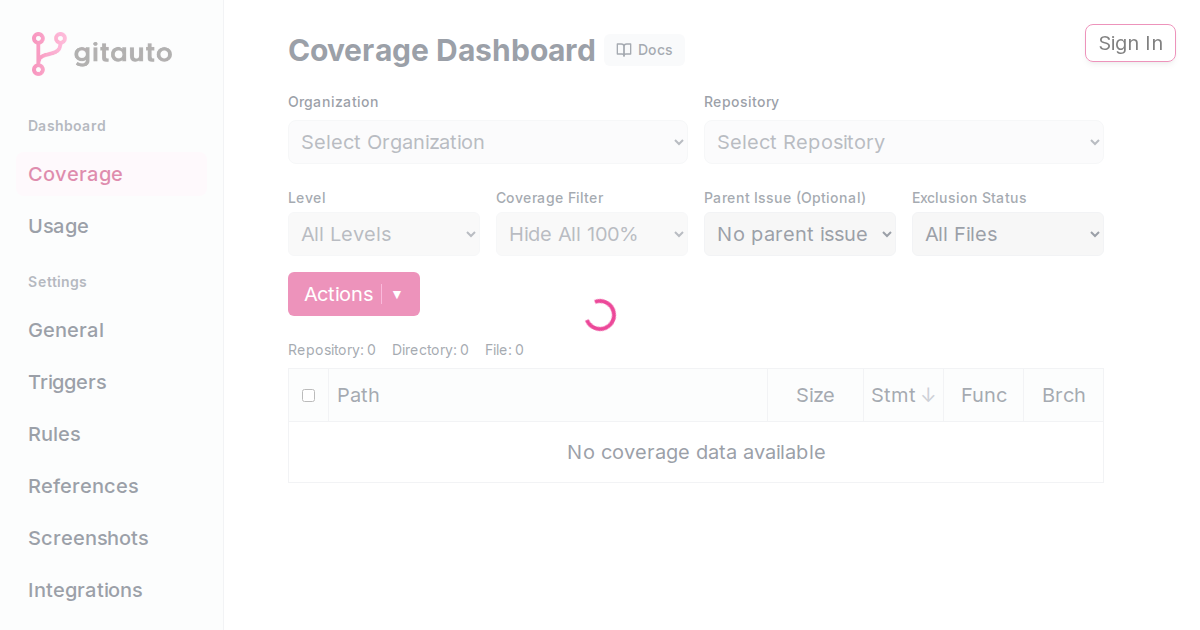The image size is (1200, 630).
Task: Open Integrations in the sidebar
Action: [x=111, y=590]
